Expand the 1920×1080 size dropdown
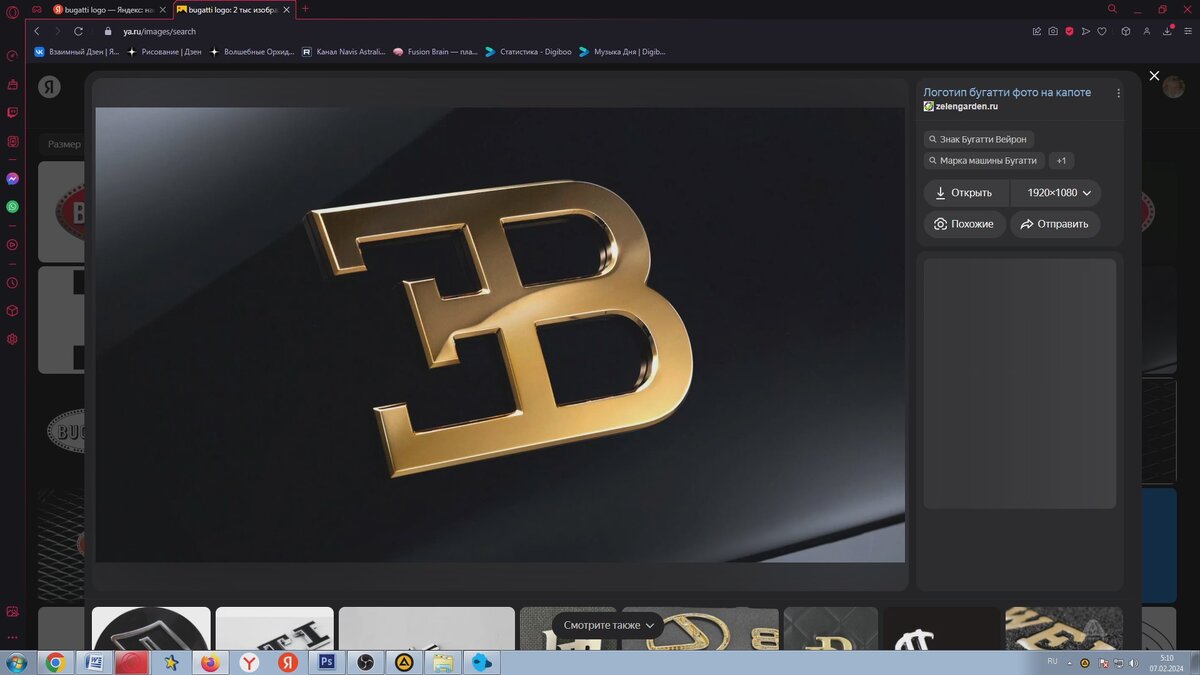This screenshot has width=1200, height=675. [x=1057, y=193]
